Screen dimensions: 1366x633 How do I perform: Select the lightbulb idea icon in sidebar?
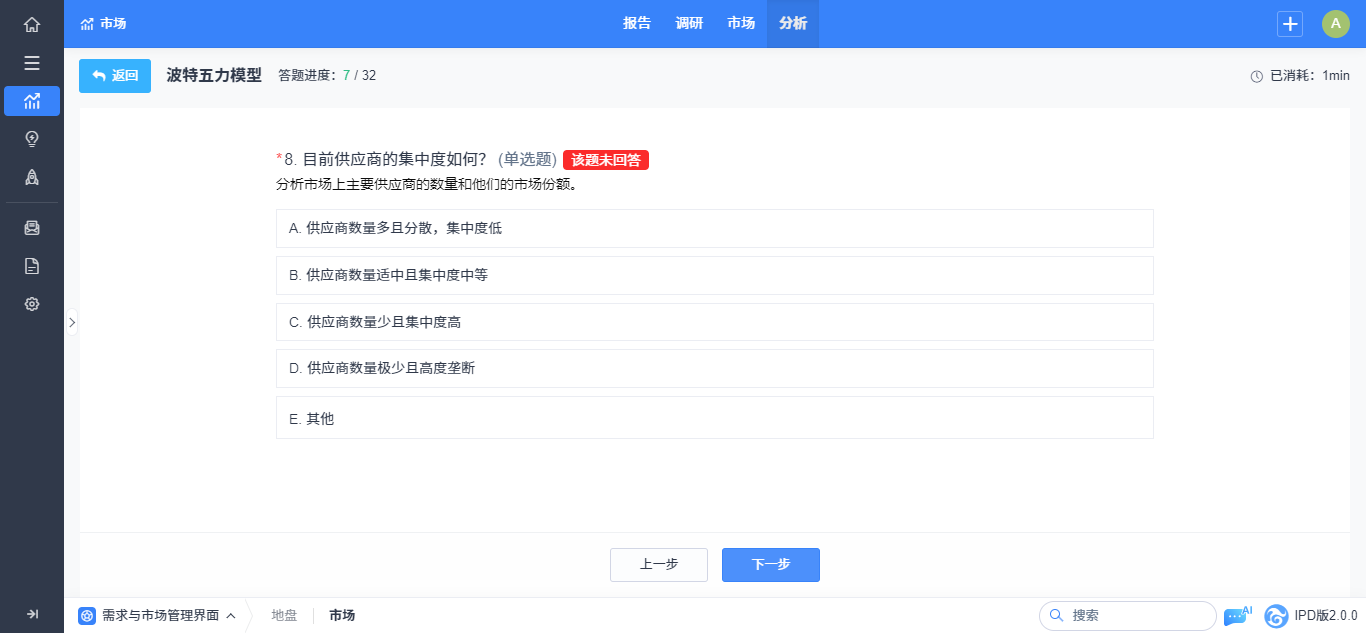tap(32, 139)
